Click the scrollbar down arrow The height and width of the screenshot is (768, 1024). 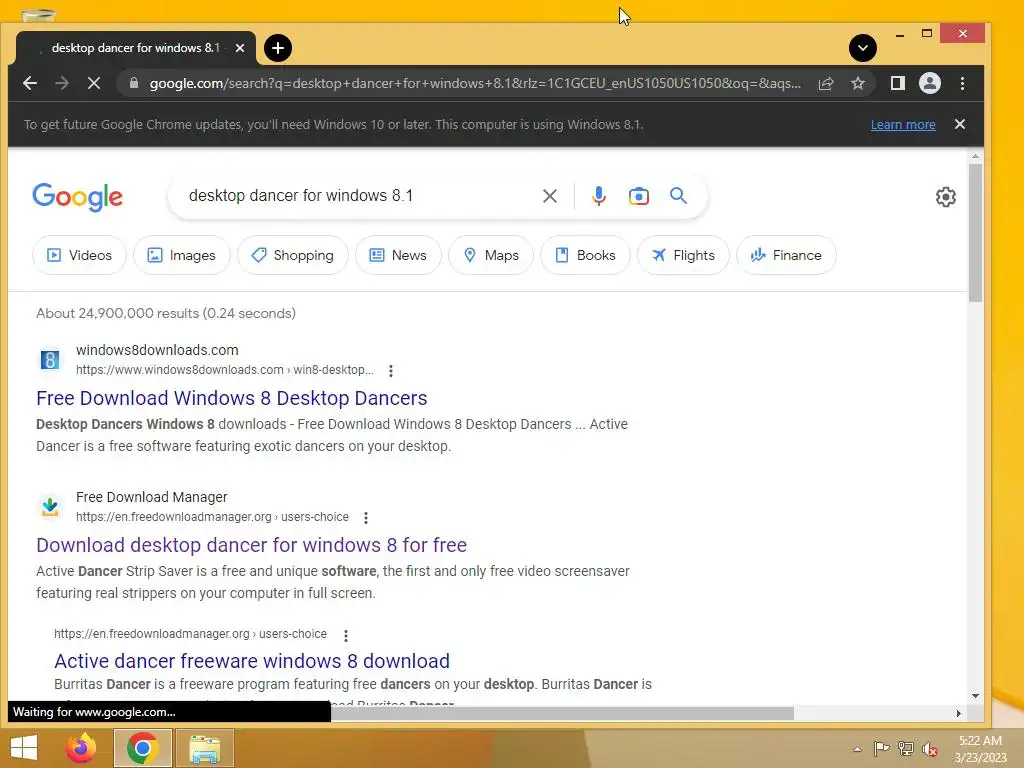[975, 696]
